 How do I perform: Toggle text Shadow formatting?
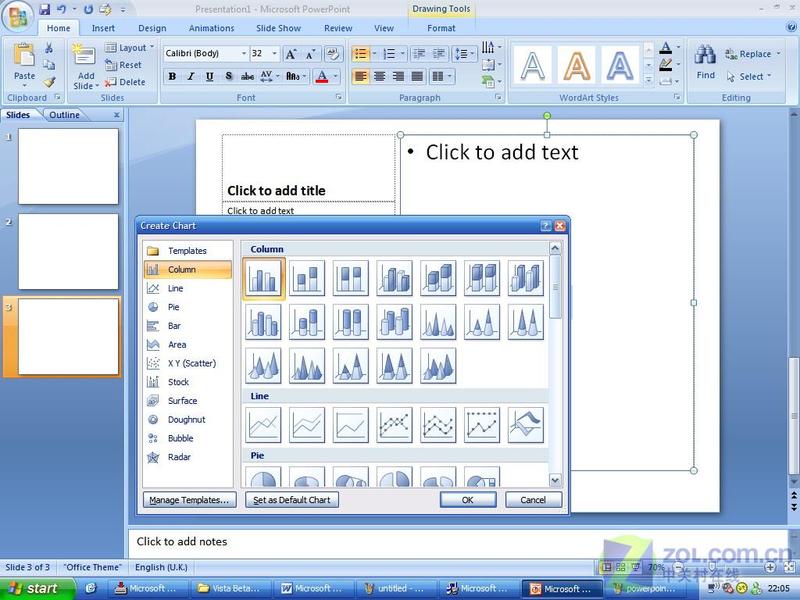click(x=228, y=77)
